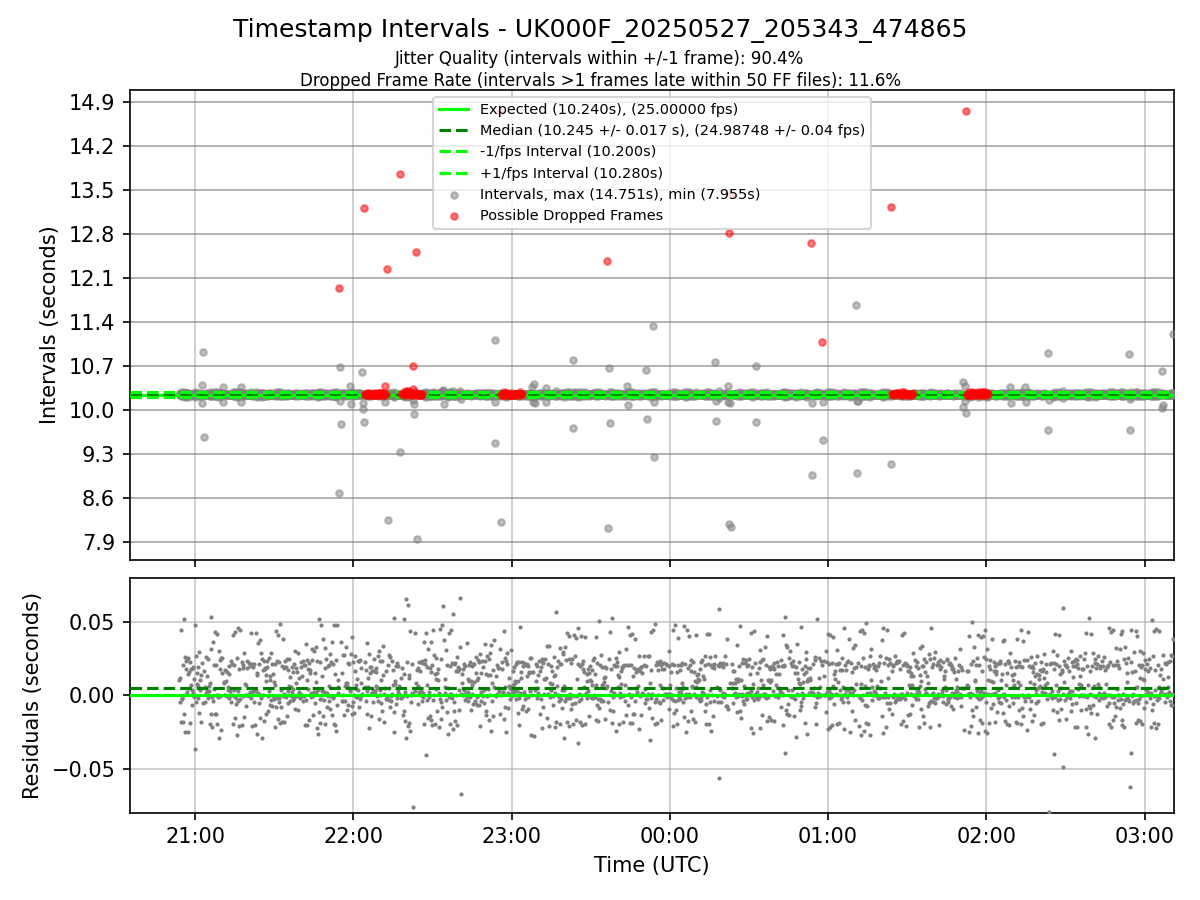Click the y-axis tick label 8.6
Image resolution: width=1200 pixels, height=900 pixels.
99,498
